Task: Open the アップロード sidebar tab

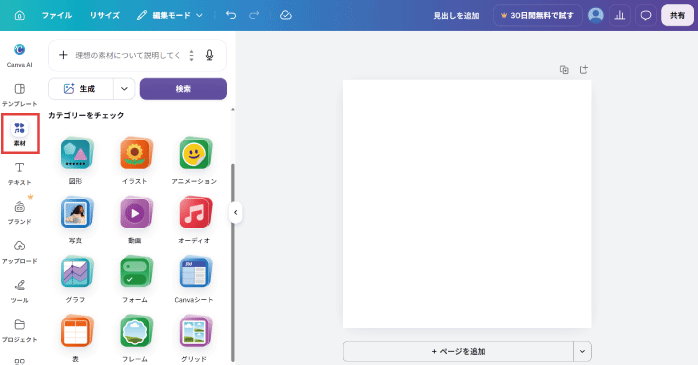Action: click(x=20, y=252)
